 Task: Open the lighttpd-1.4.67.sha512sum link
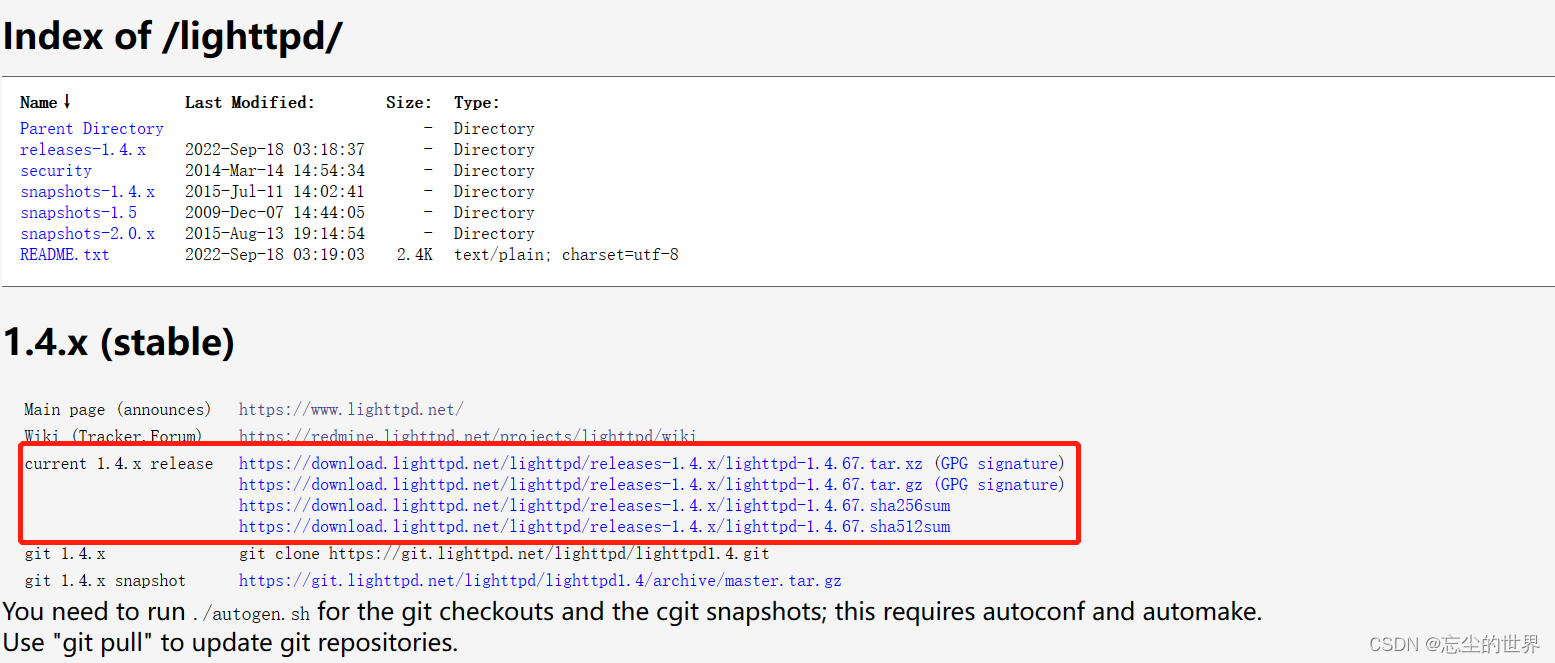click(x=594, y=526)
